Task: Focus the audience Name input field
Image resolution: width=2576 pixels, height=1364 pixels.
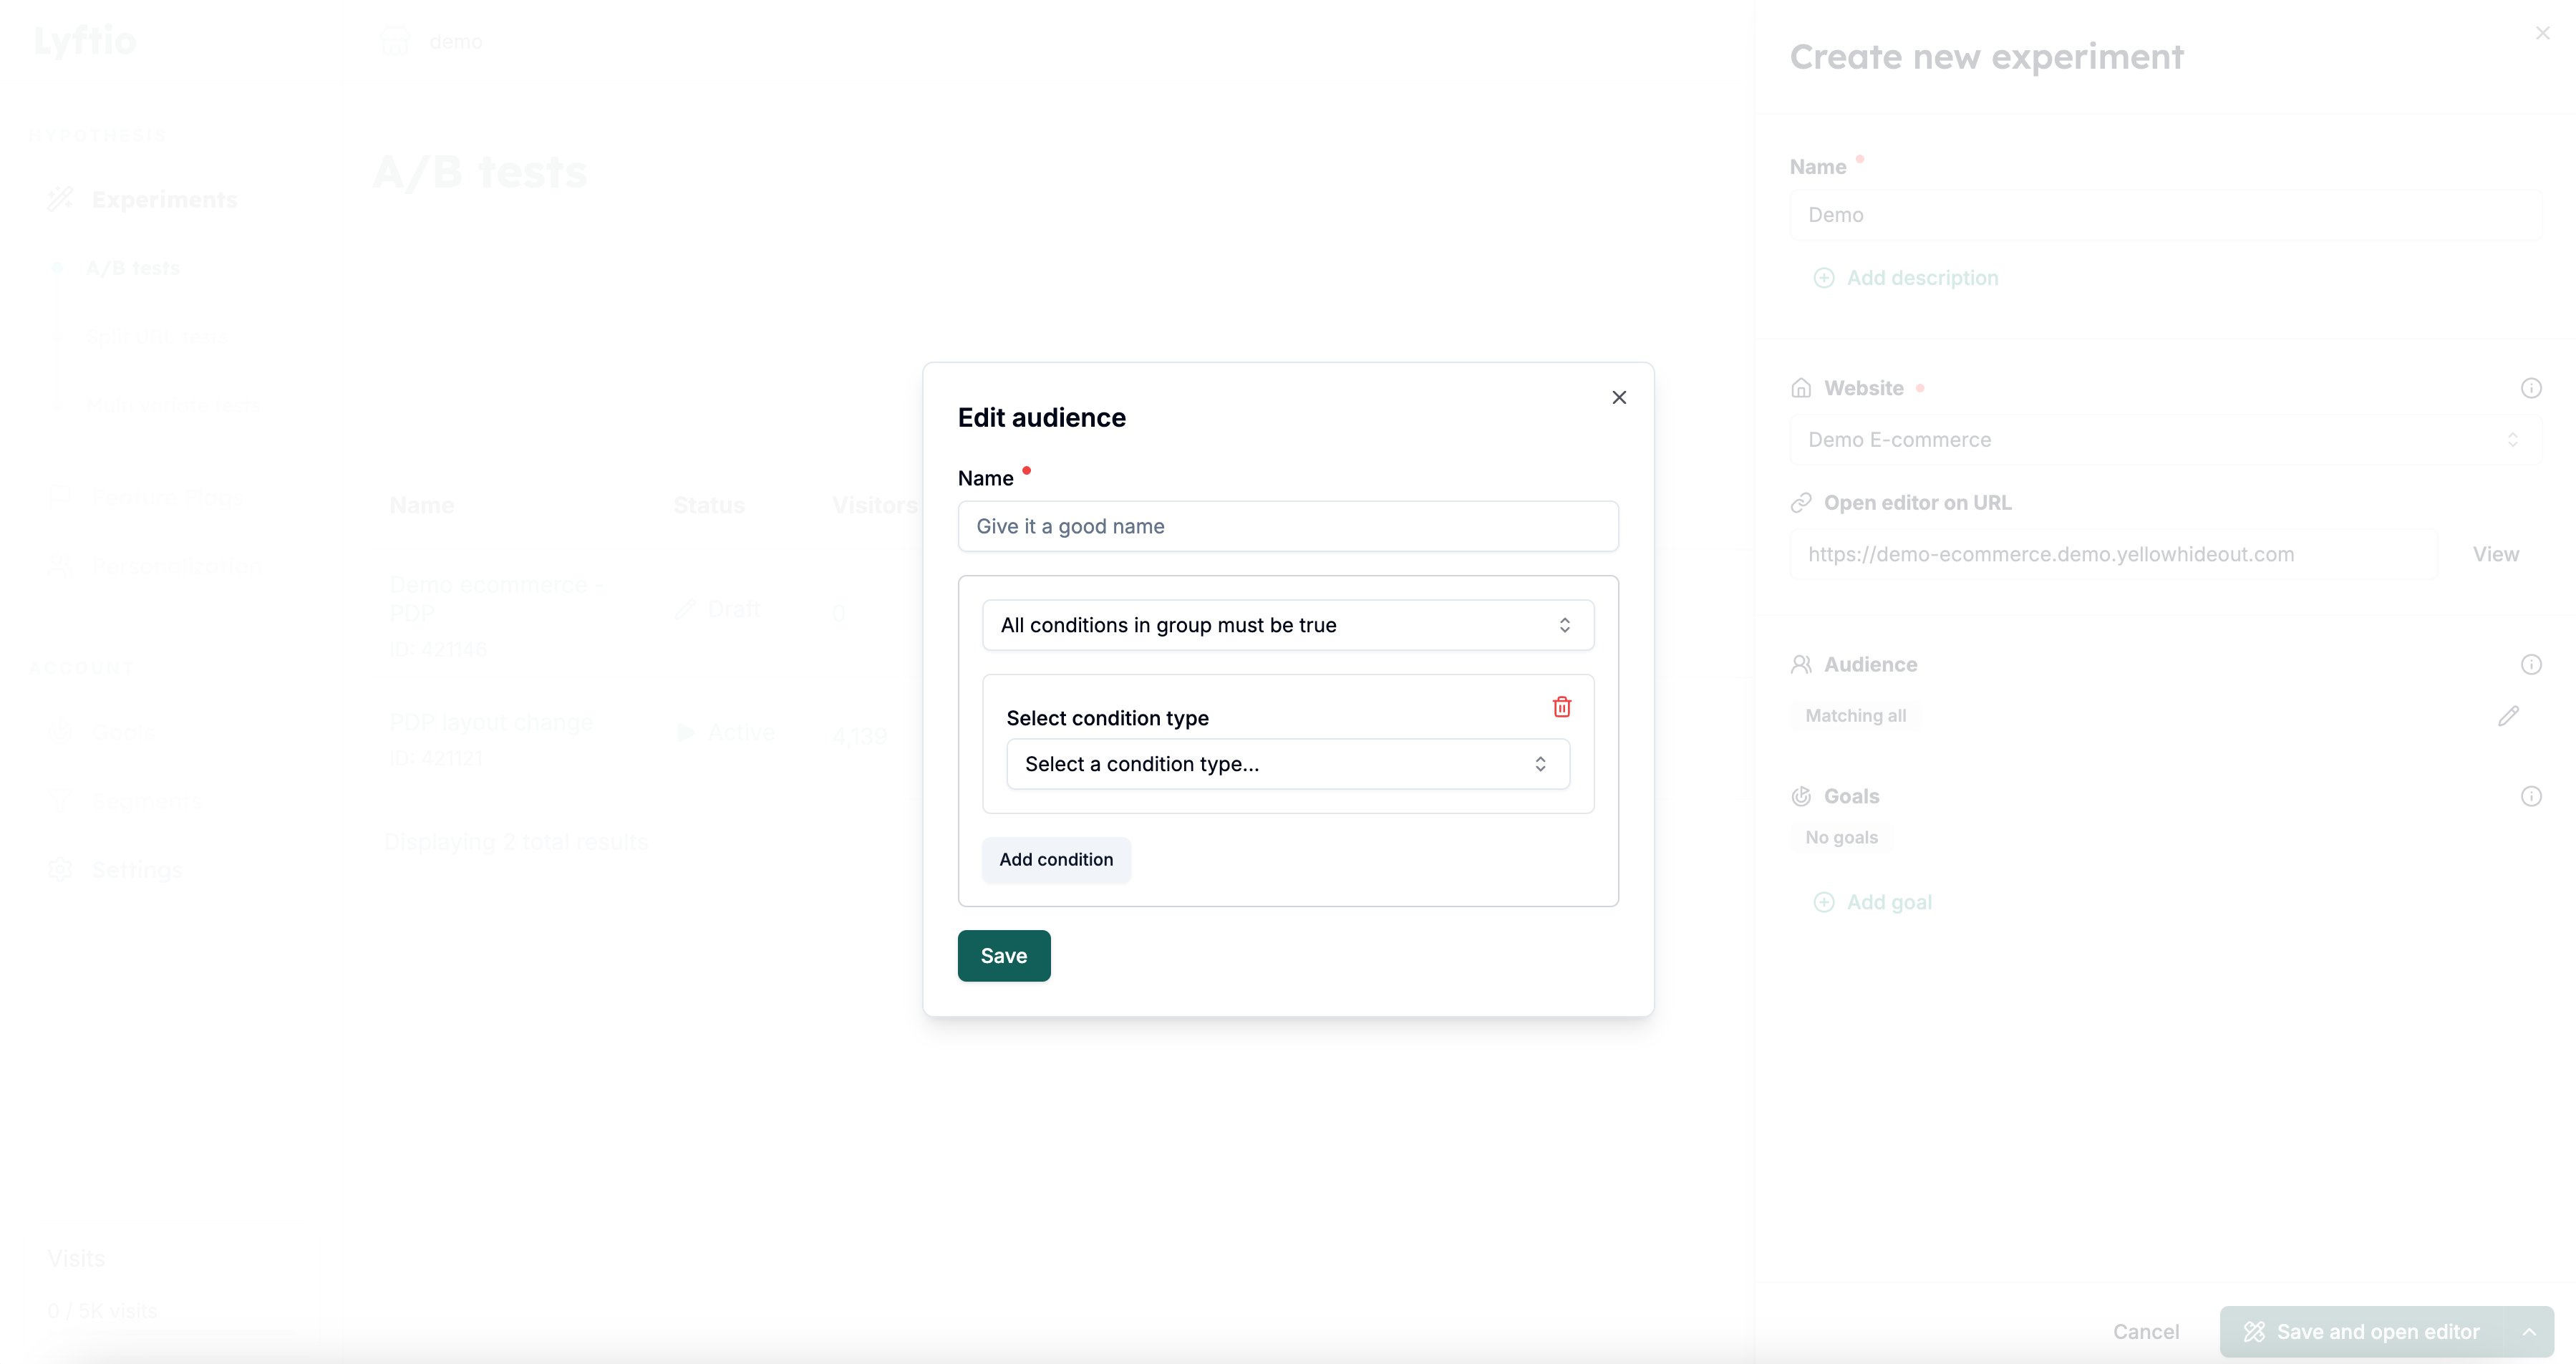Action: tap(1287, 526)
